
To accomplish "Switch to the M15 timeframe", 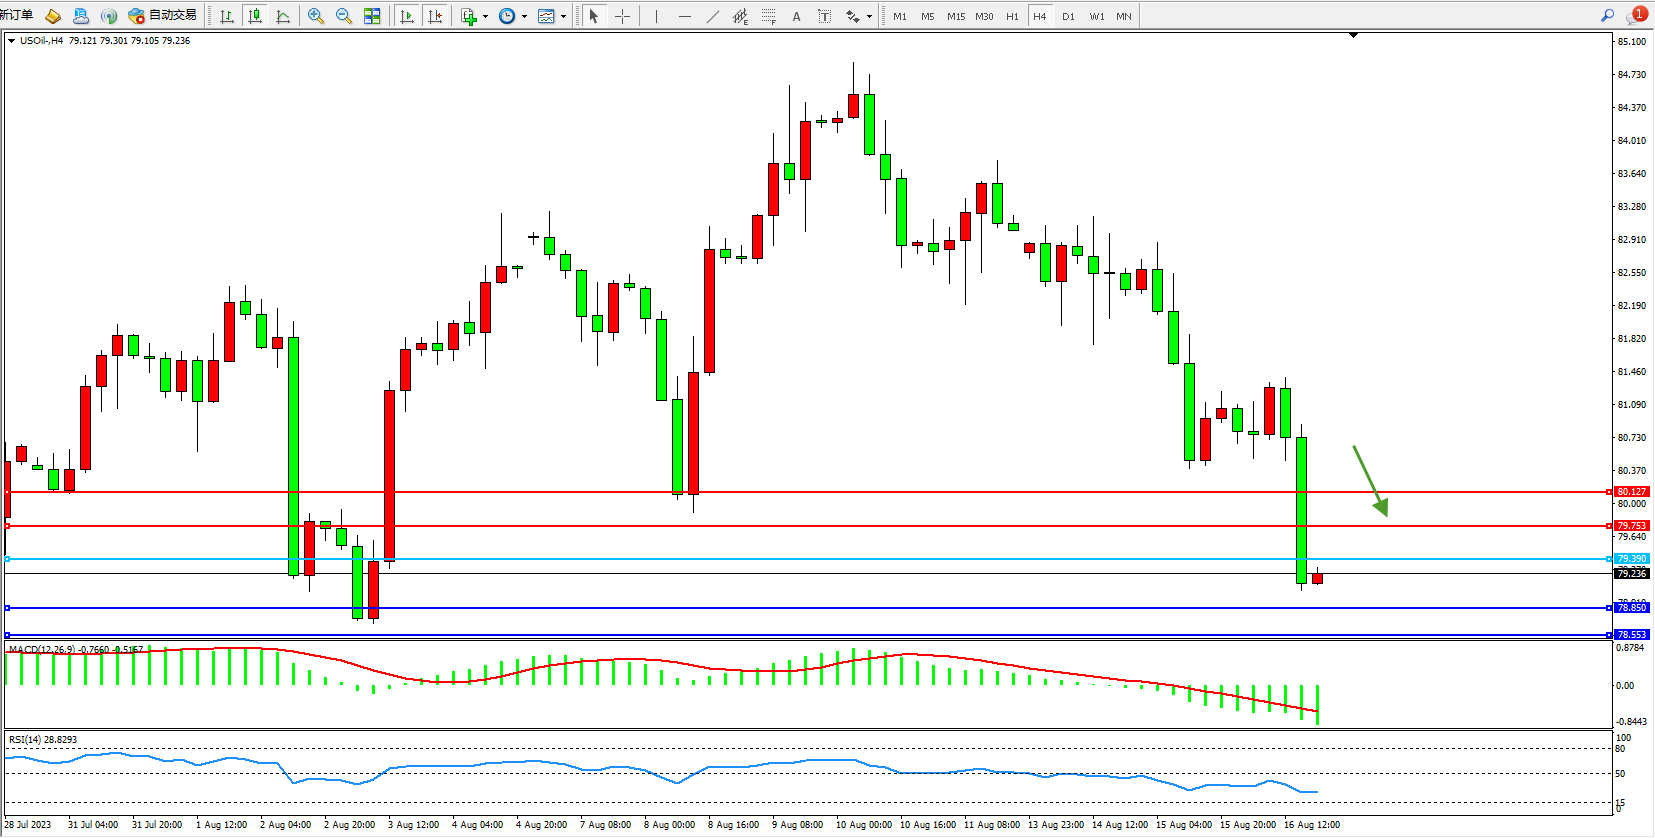I will click(x=956, y=16).
